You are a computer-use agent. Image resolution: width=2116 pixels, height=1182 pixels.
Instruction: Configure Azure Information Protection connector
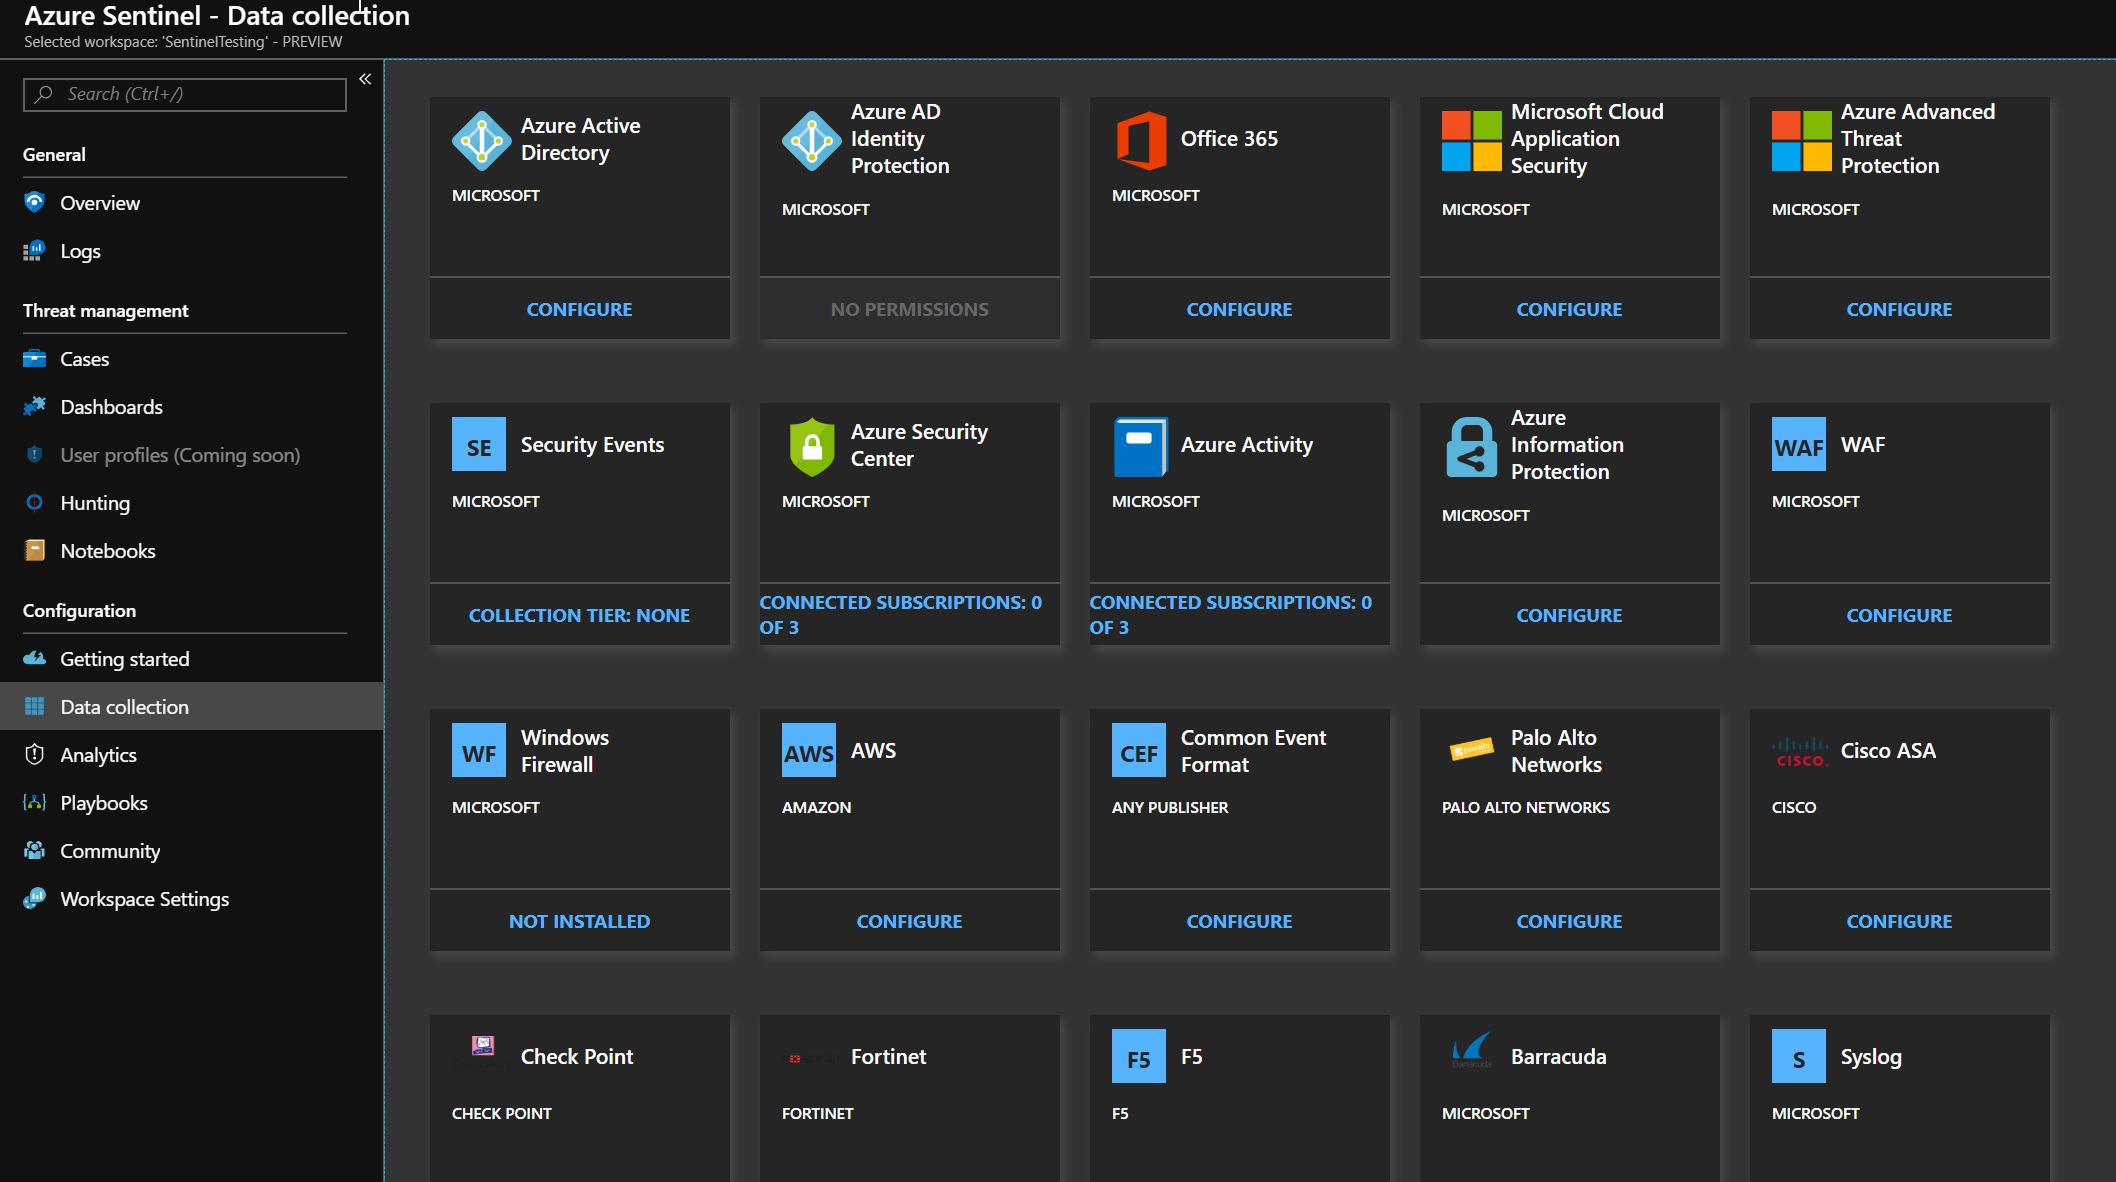(x=1570, y=615)
